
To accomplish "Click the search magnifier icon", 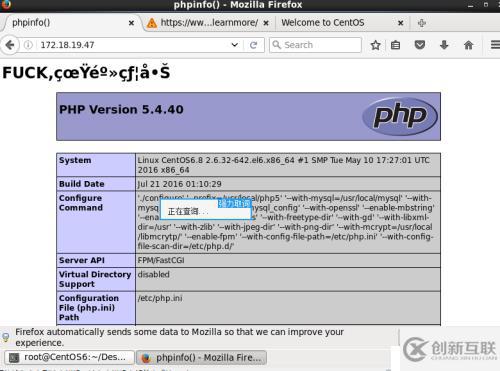I will pos(277,45).
